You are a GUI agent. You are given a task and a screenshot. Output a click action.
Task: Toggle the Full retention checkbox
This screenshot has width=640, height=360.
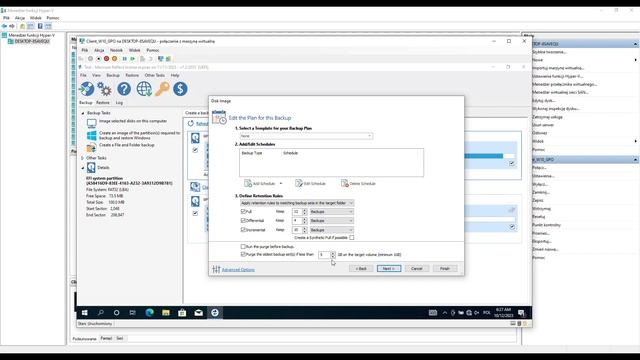click(243, 211)
